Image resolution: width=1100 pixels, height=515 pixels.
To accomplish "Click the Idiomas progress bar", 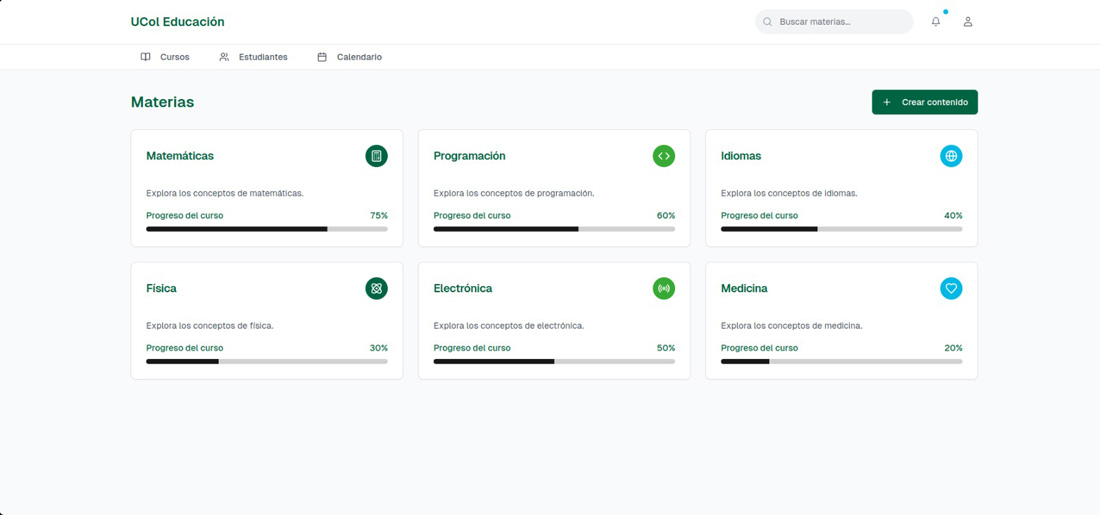I will (x=842, y=229).
